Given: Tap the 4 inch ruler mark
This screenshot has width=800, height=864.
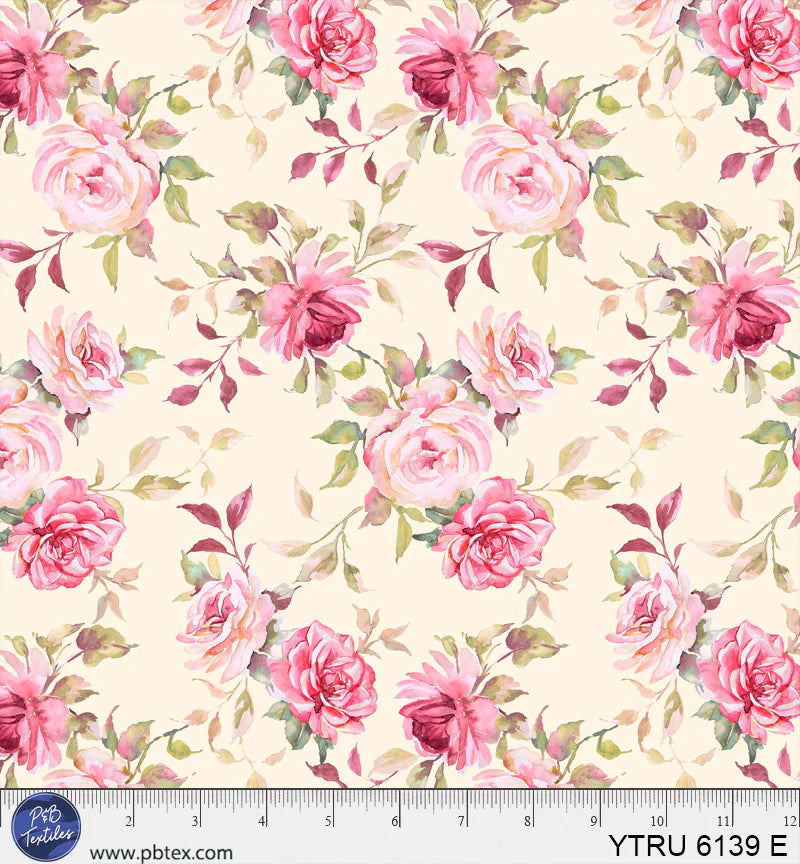Looking at the screenshot, I should [x=262, y=821].
